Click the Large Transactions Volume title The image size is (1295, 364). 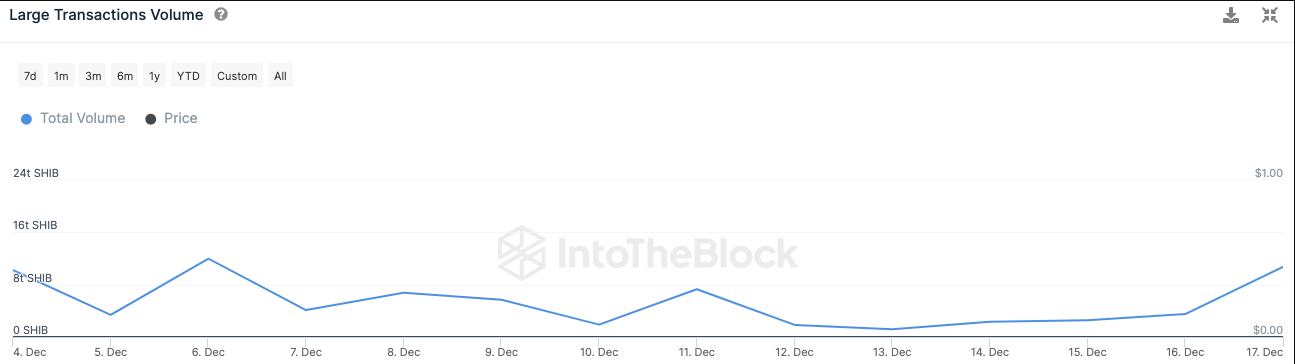point(106,15)
